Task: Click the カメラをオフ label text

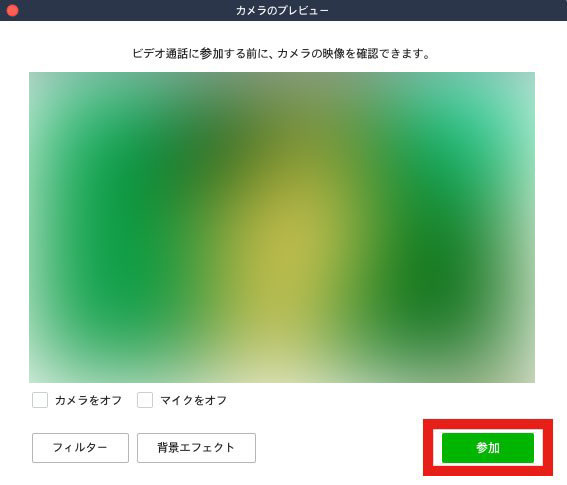Action: (88, 400)
